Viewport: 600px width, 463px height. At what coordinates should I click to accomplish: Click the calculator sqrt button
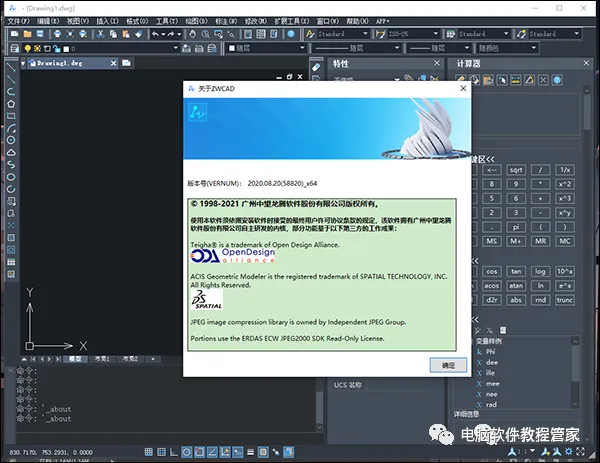pos(516,170)
